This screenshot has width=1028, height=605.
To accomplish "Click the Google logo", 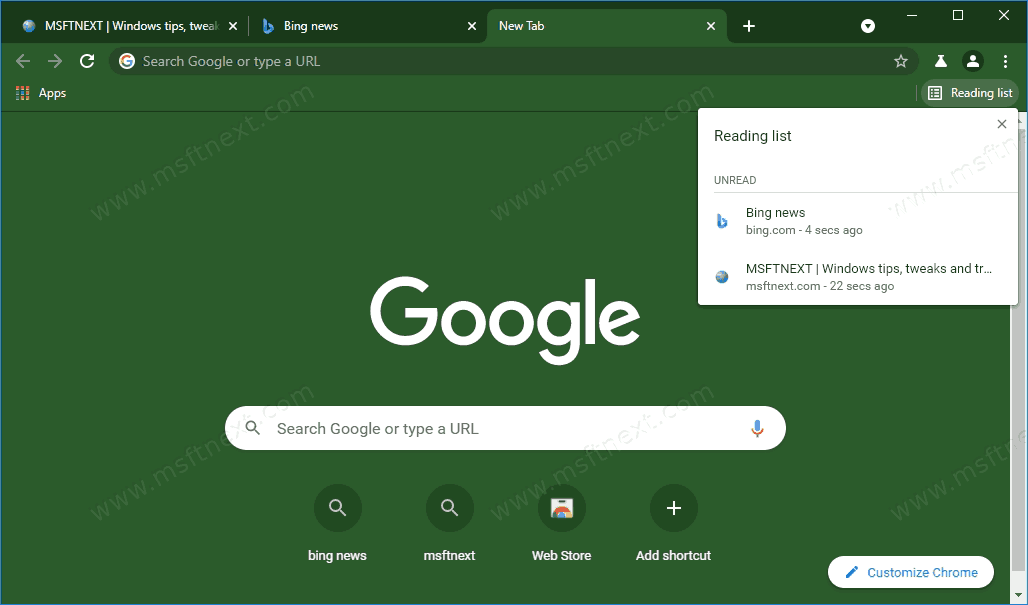I will (x=505, y=321).
